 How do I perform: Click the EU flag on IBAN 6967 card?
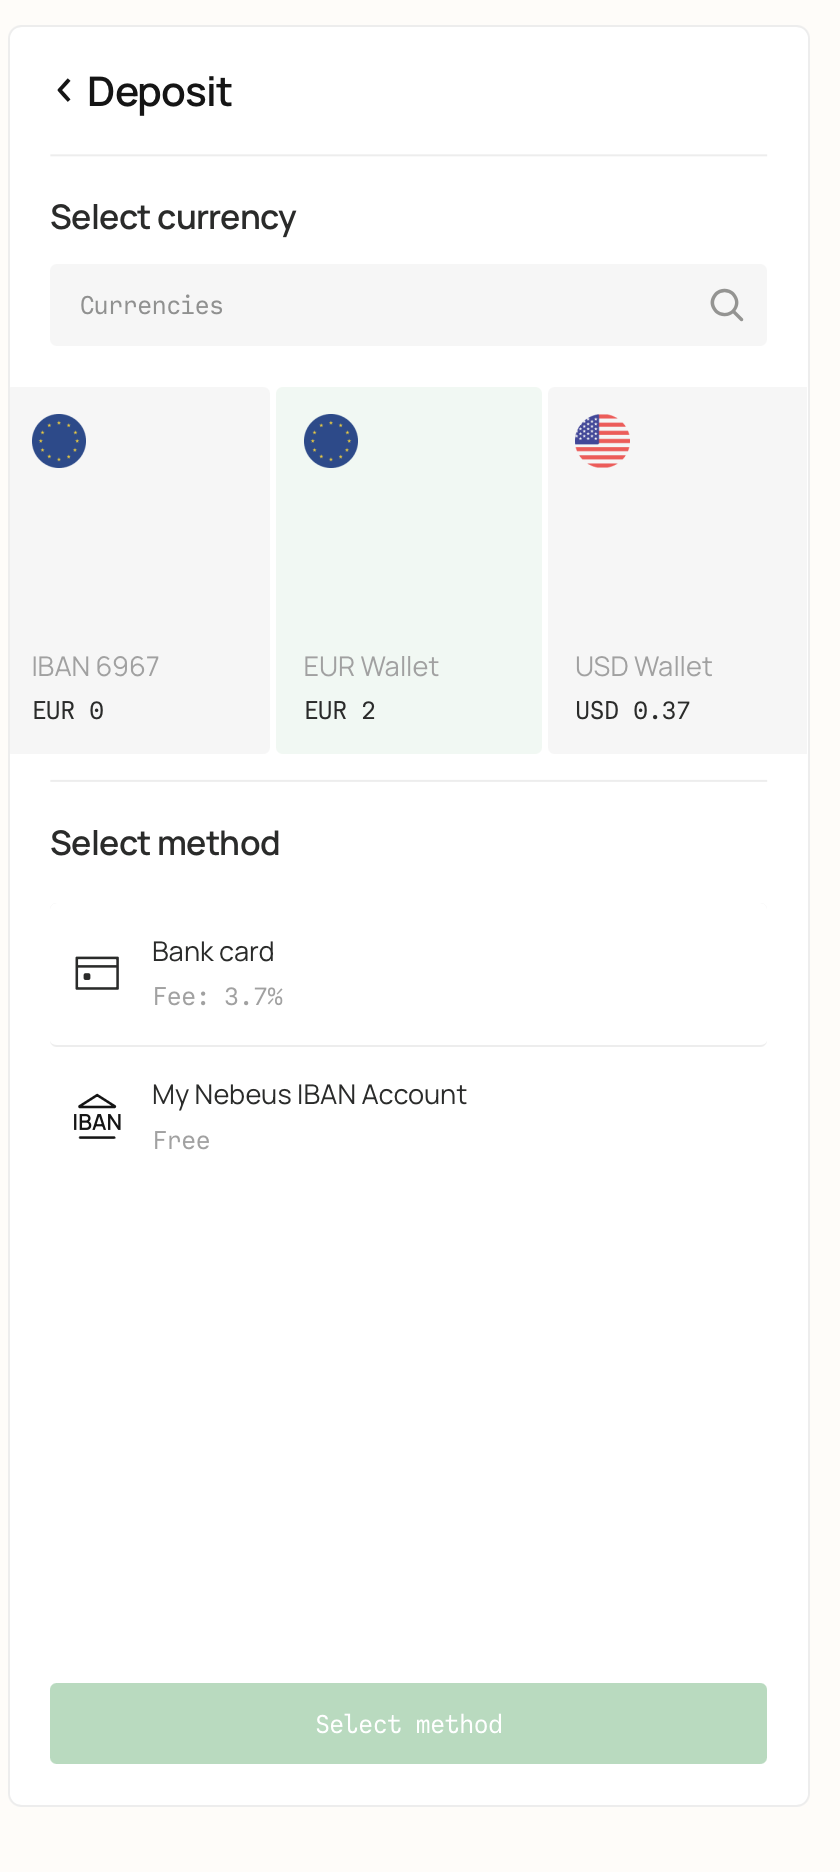[x=59, y=441]
